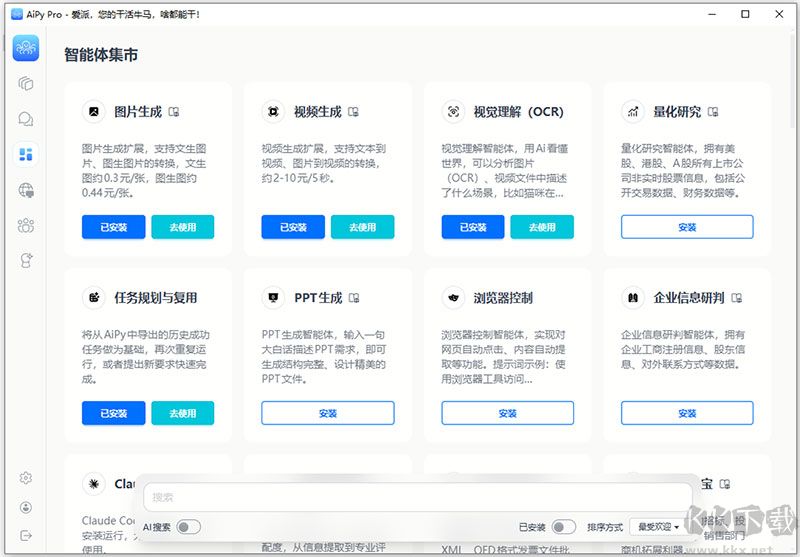Click the logout icon at sidebar bottom
Screen dimensions: 800x557
(x=26, y=535)
